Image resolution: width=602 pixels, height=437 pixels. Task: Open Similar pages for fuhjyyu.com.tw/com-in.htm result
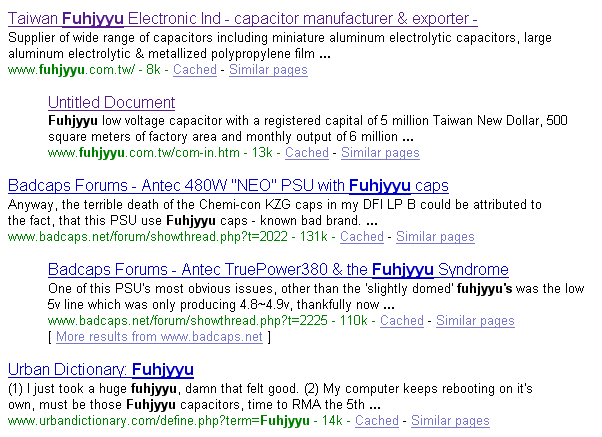point(380,152)
